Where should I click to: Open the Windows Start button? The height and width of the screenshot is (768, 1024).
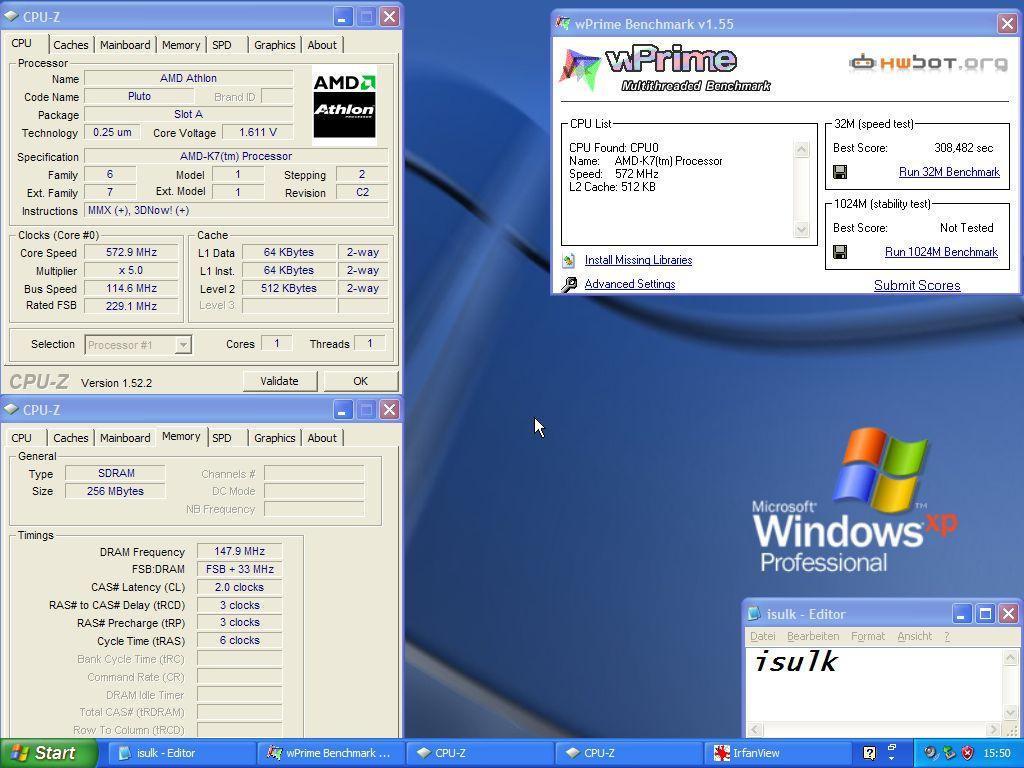(x=49, y=753)
